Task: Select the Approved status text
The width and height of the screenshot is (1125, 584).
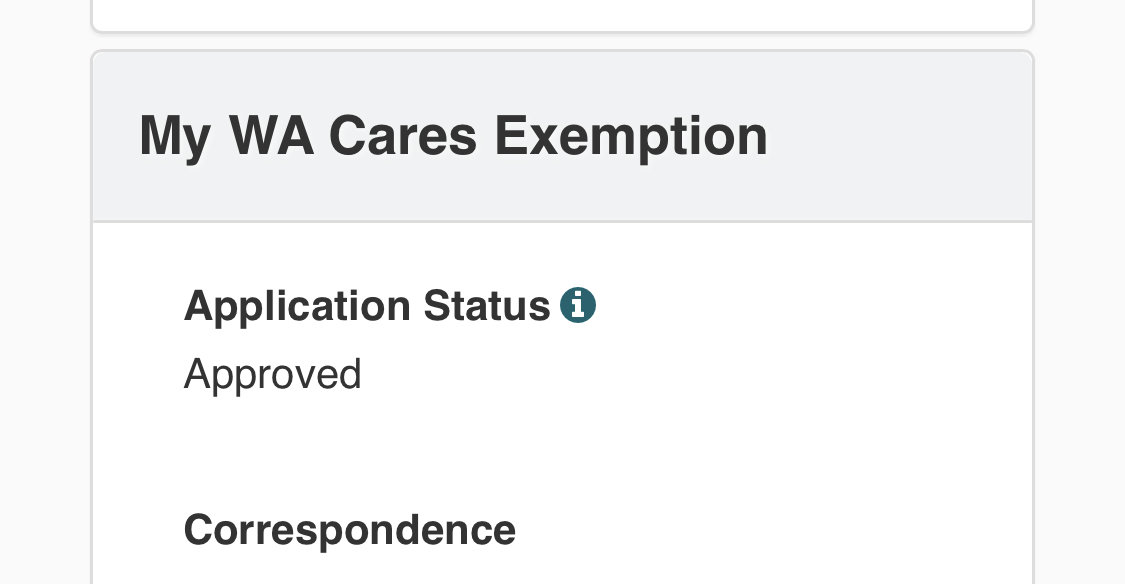Action: (273, 375)
